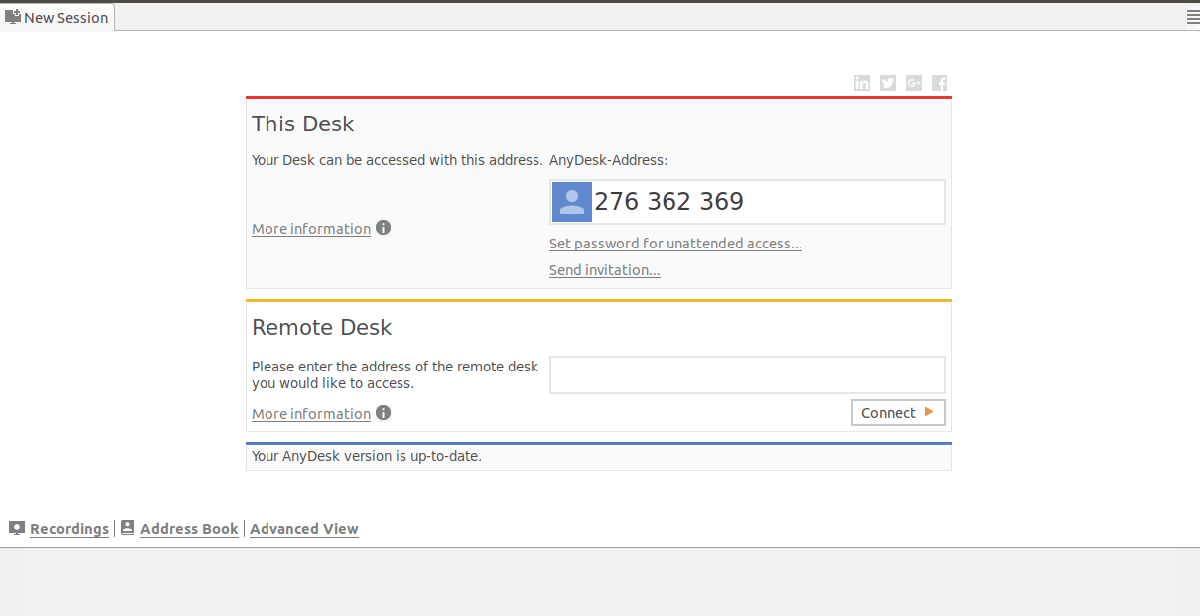Click the Recordings monitor icon
Image resolution: width=1200 pixels, height=616 pixels.
(17, 528)
